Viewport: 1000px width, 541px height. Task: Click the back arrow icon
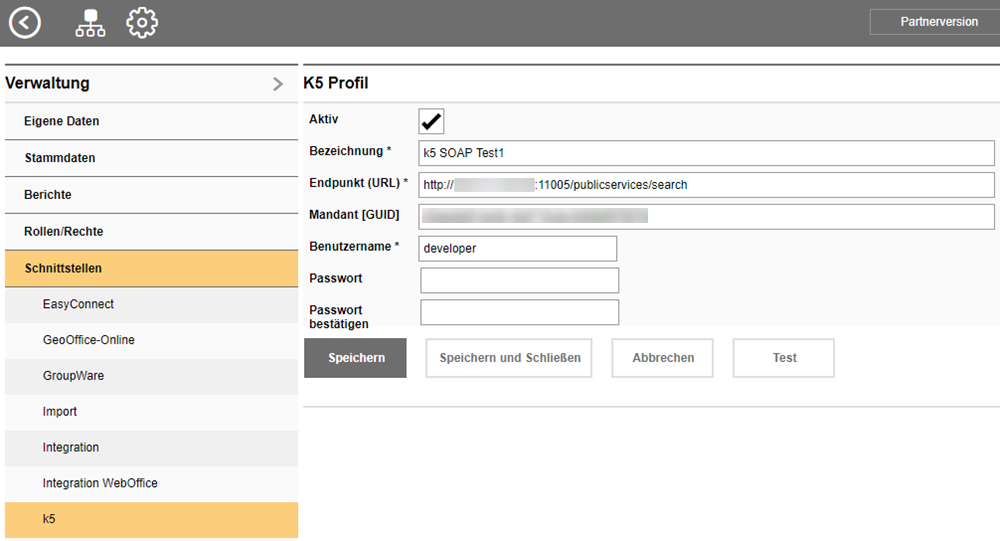point(25,22)
